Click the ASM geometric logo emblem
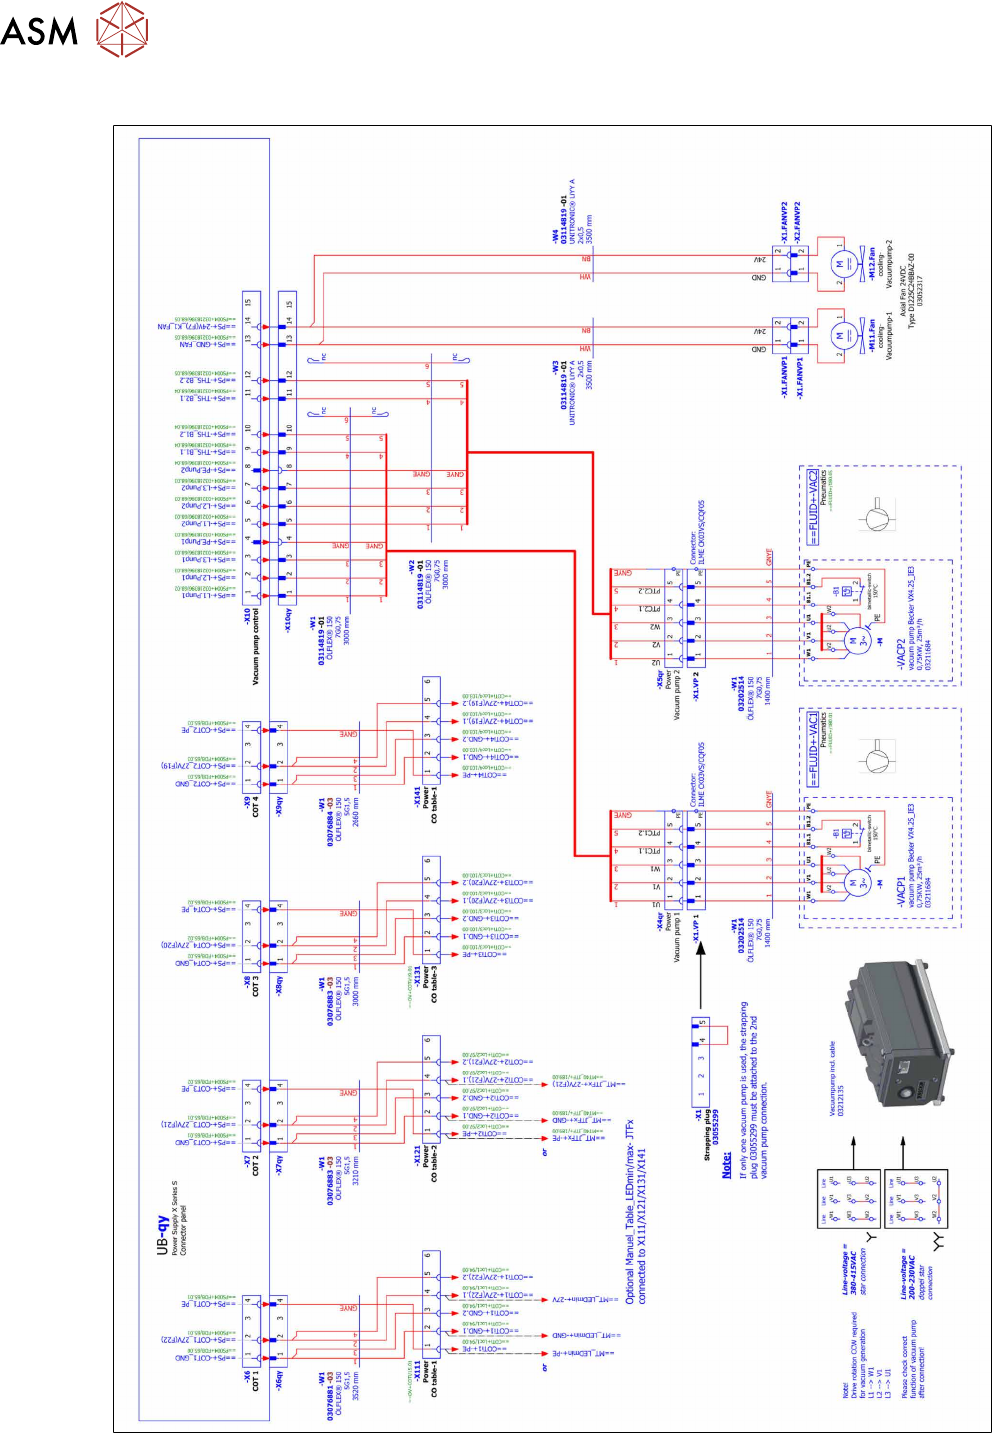This screenshot has height=1433, width=992. click(x=122, y=29)
